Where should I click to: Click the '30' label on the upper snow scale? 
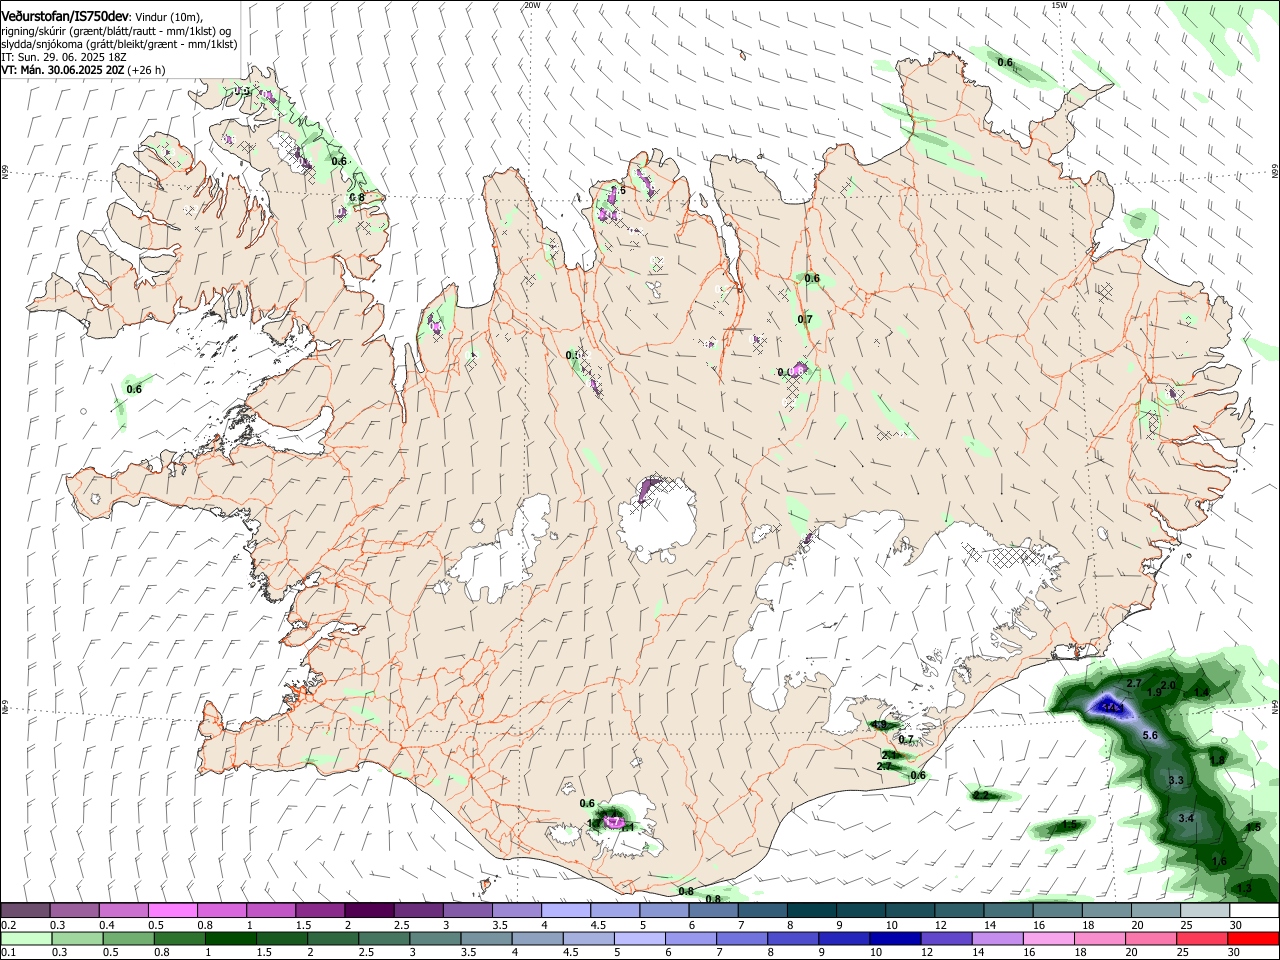[x=1236, y=925]
